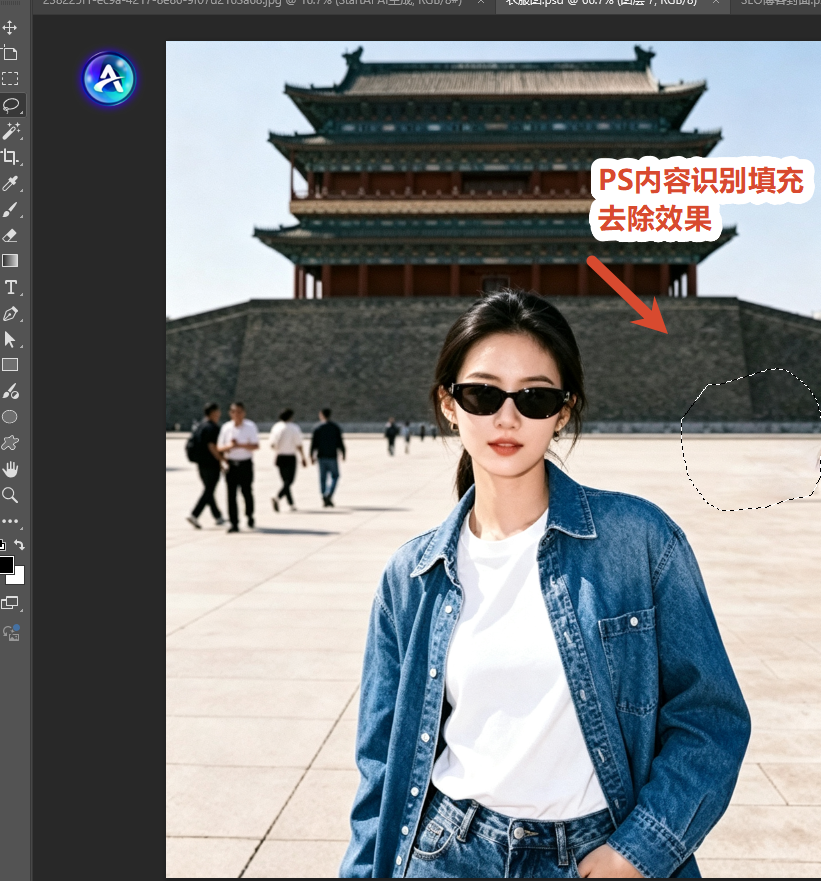Reset to default black and white colors
821x881 pixels.
[3, 544]
